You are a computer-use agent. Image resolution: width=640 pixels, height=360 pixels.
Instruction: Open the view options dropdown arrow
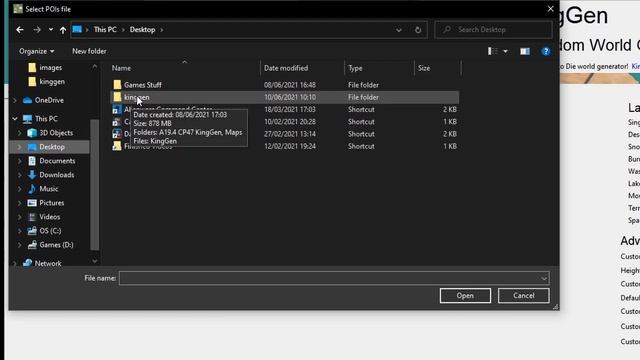point(505,51)
